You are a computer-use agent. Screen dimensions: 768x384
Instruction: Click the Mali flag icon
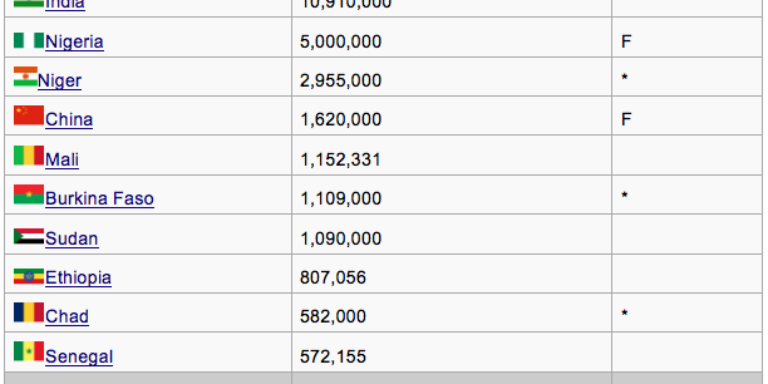click(x=29, y=155)
